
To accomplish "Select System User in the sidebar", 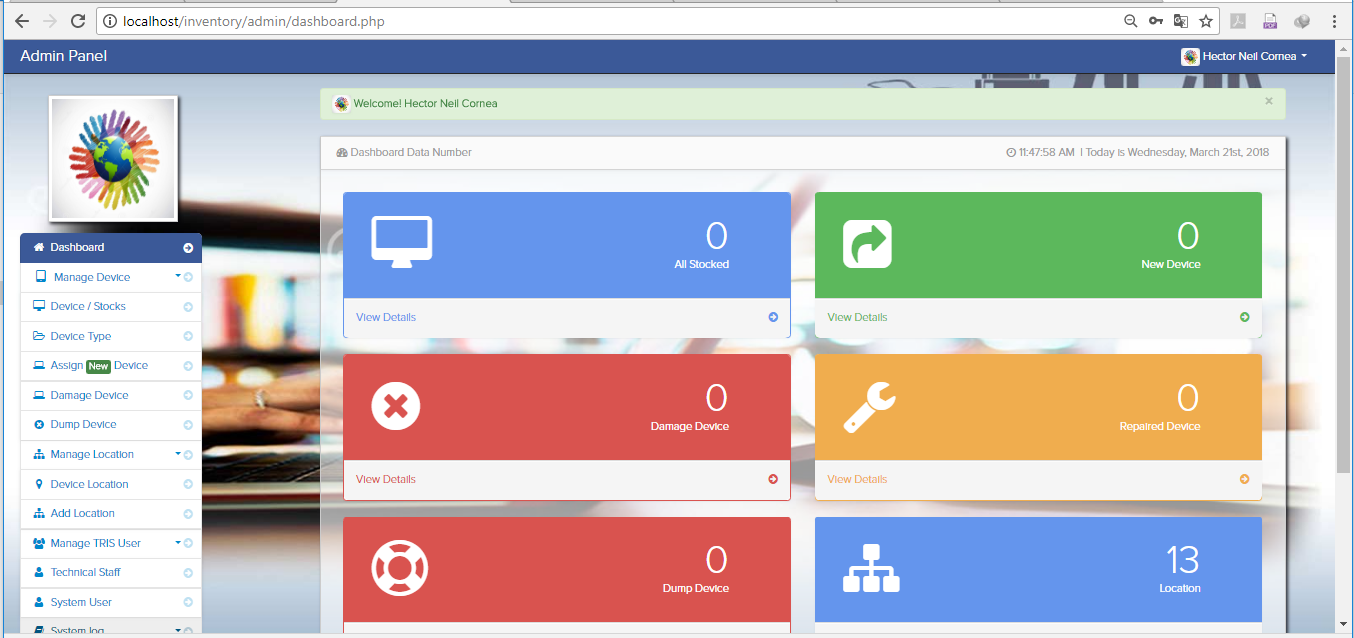I will pos(82,602).
